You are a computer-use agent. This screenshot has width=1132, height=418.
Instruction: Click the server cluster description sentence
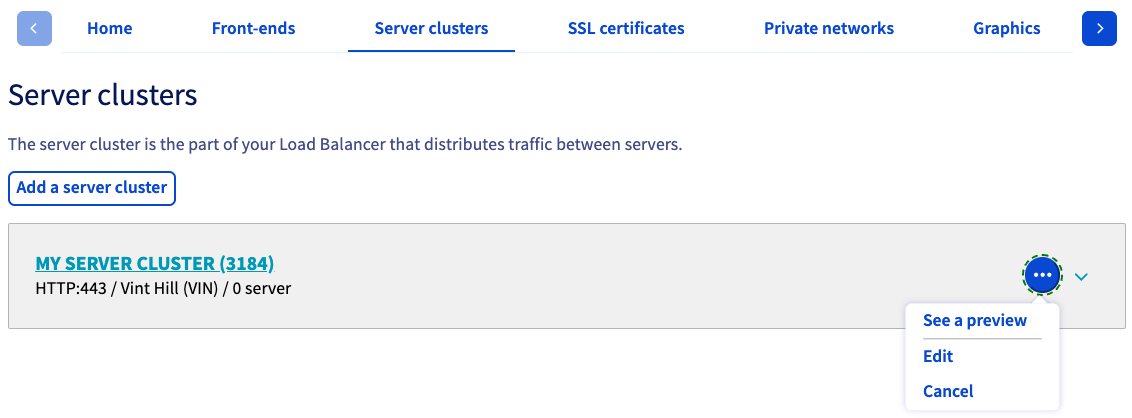tap(345, 144)
